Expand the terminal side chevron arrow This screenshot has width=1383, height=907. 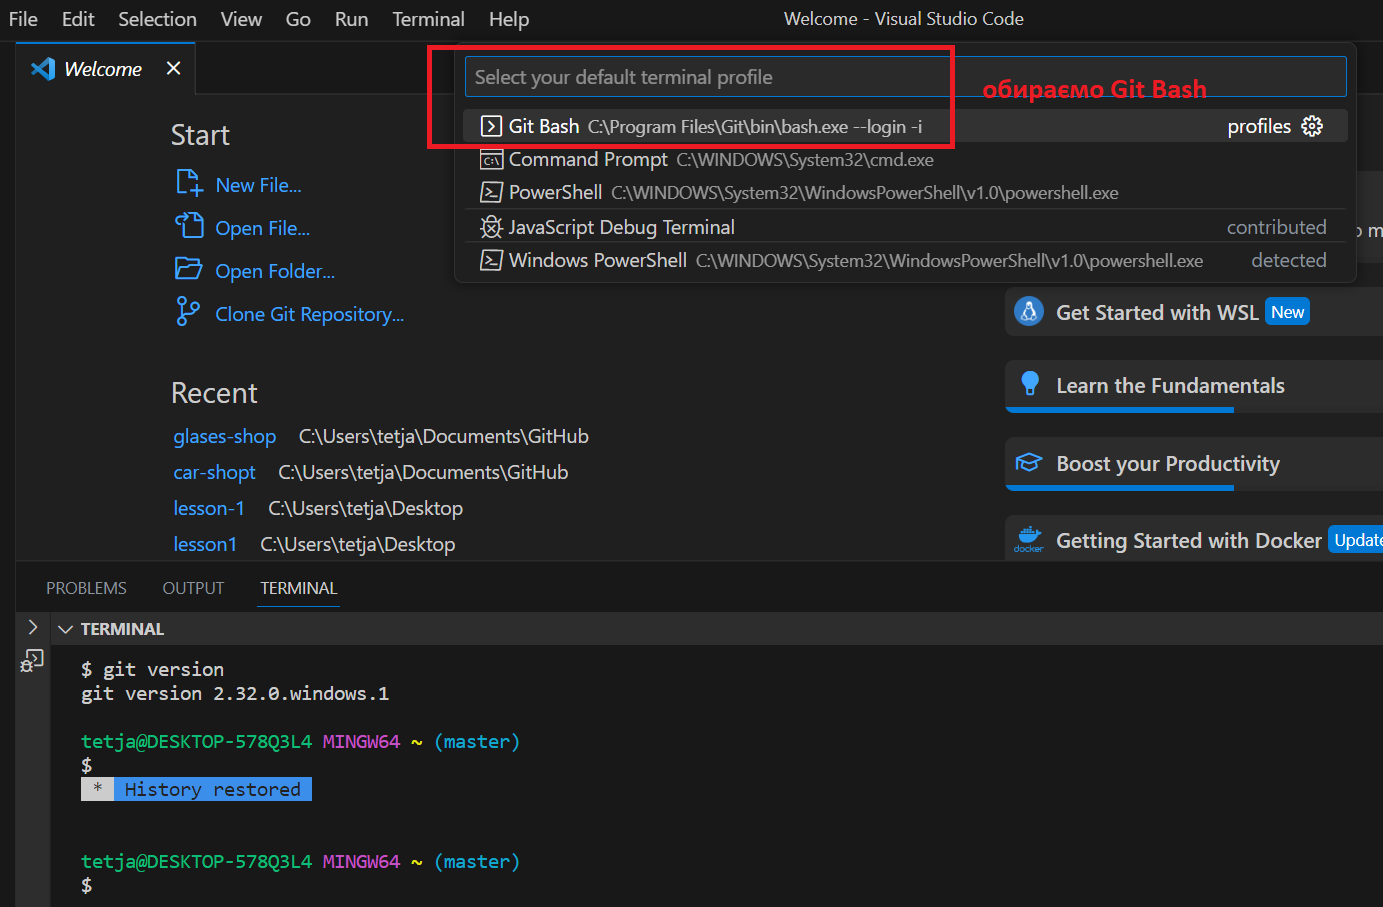[32, 627]
